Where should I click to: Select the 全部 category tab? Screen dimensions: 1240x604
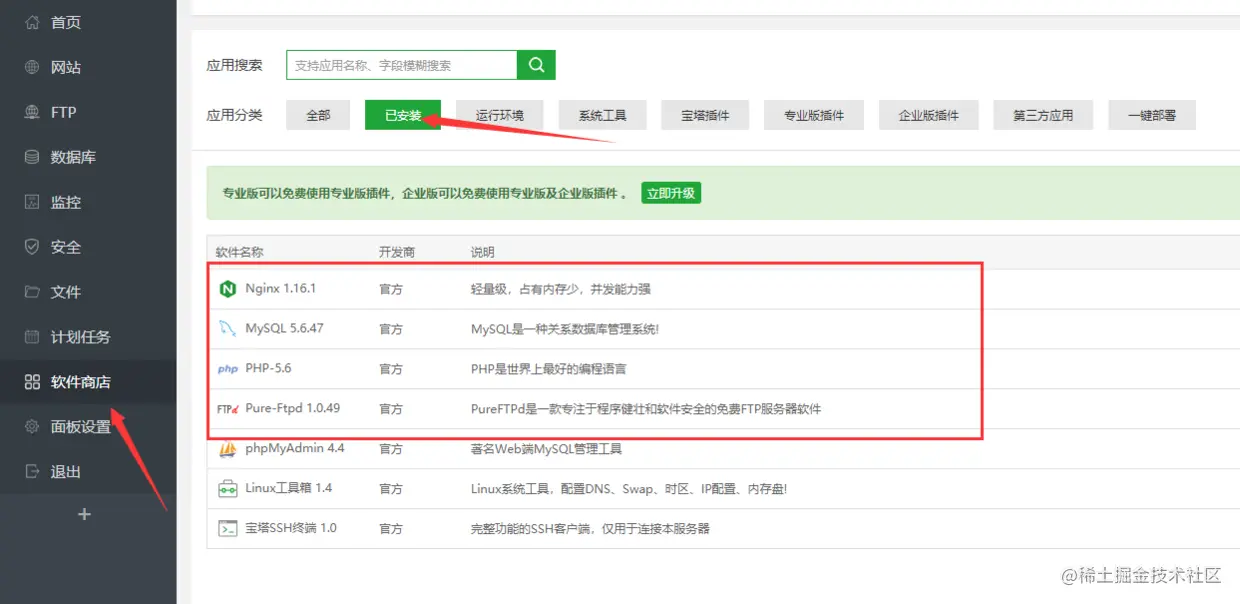coord(318,115)
